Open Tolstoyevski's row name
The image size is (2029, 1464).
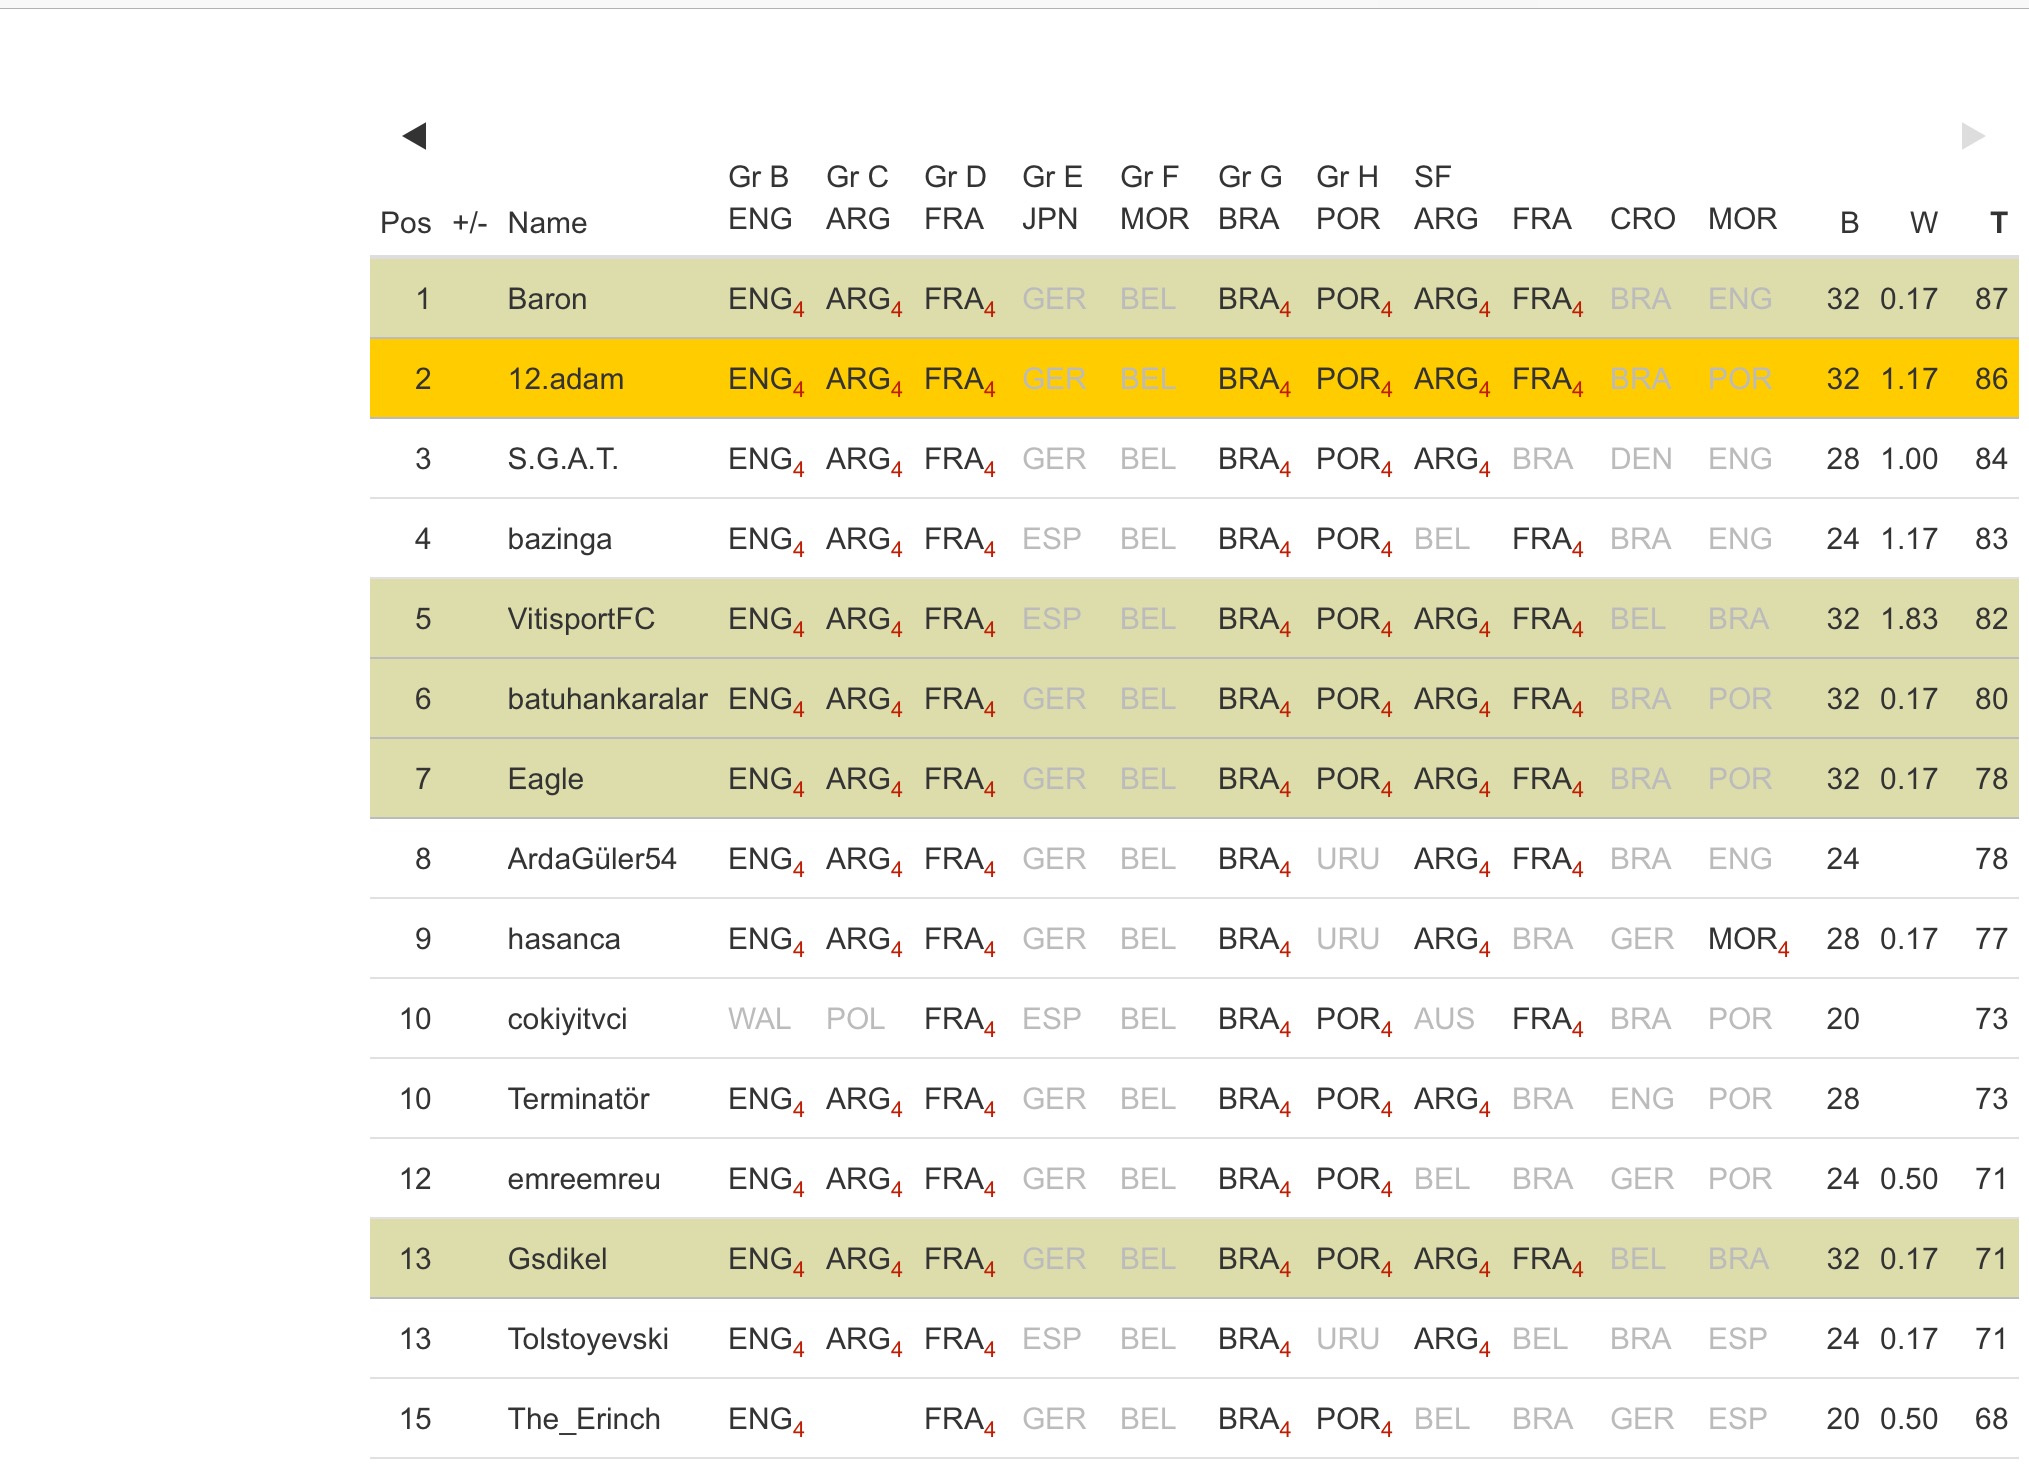coord(587,1339)
